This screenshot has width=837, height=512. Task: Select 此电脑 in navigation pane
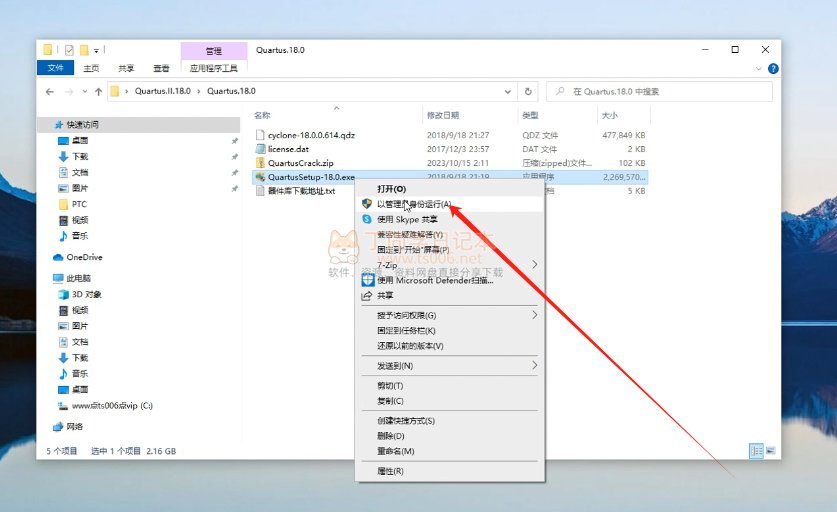click(x=78, y=278)
